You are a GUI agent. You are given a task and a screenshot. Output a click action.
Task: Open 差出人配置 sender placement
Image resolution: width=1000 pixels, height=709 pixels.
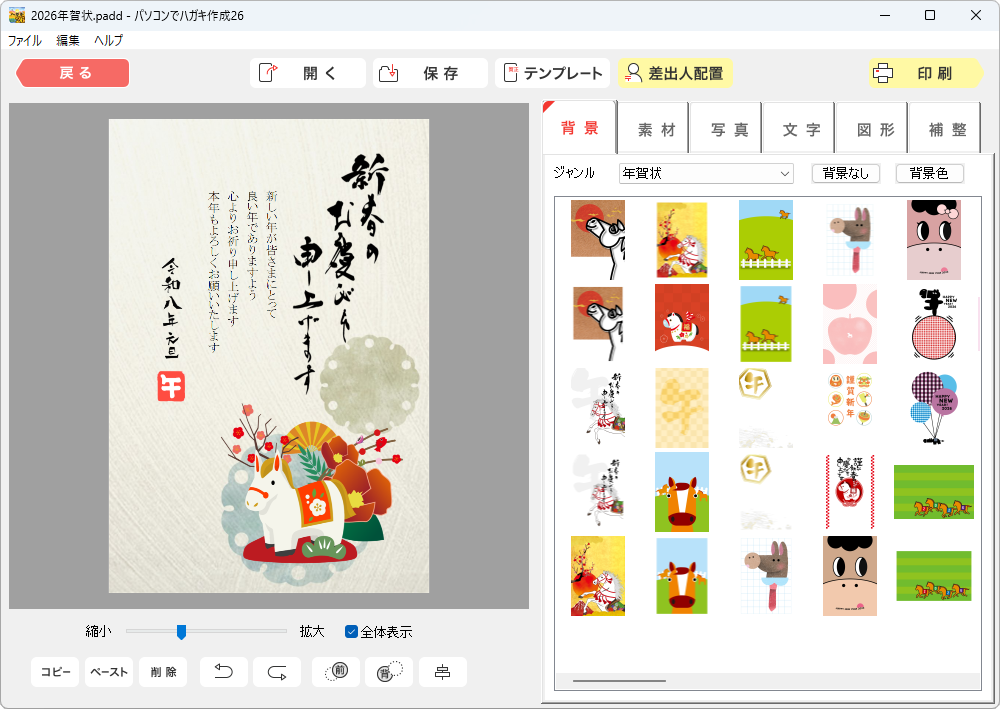[x=675, y=73]
